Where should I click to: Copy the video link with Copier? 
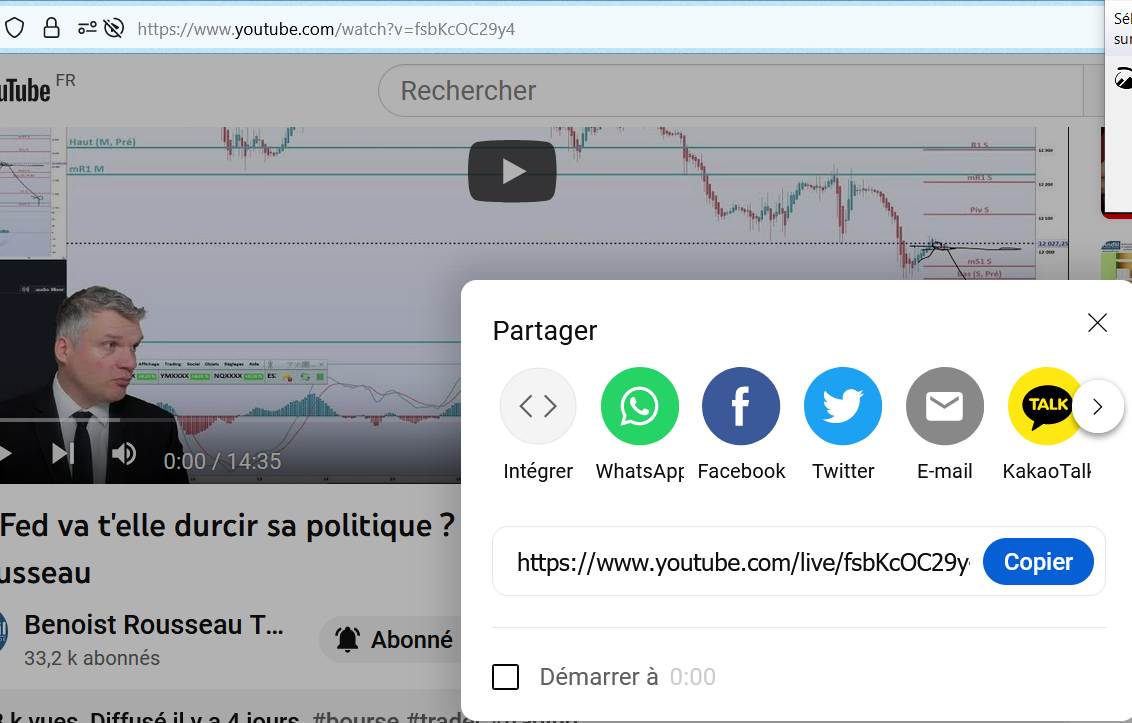(1038, 562)
